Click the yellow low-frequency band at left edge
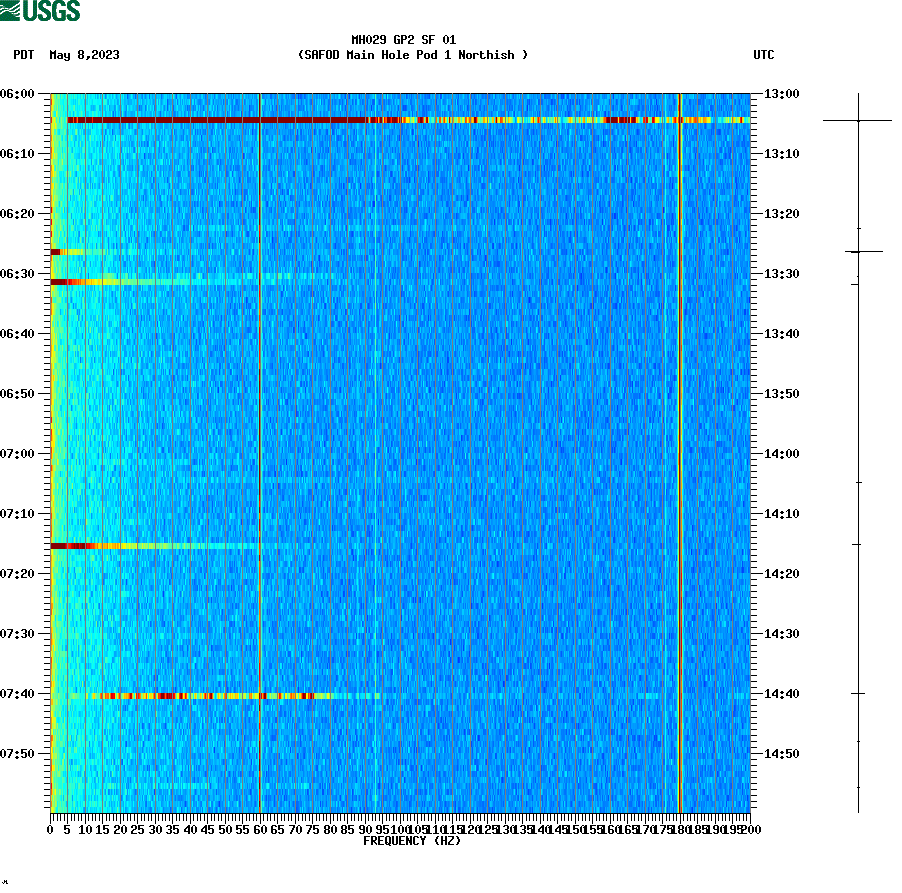The image size is (902, 893). click(x=55, y=450)
